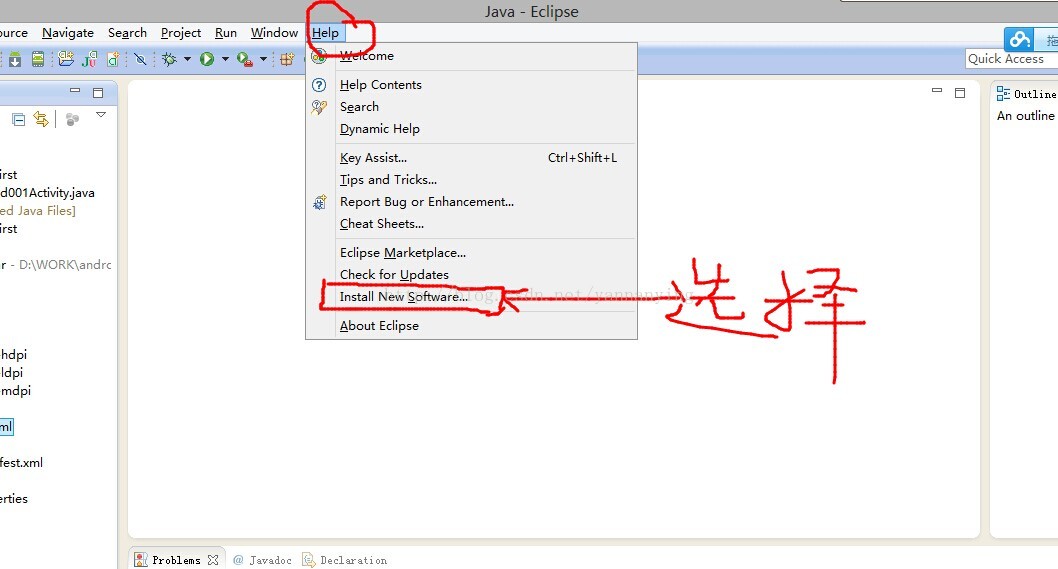Screen dimensions: 1058x569
Task: Focus the Quick Access search field
Action: coord(1011,59)
